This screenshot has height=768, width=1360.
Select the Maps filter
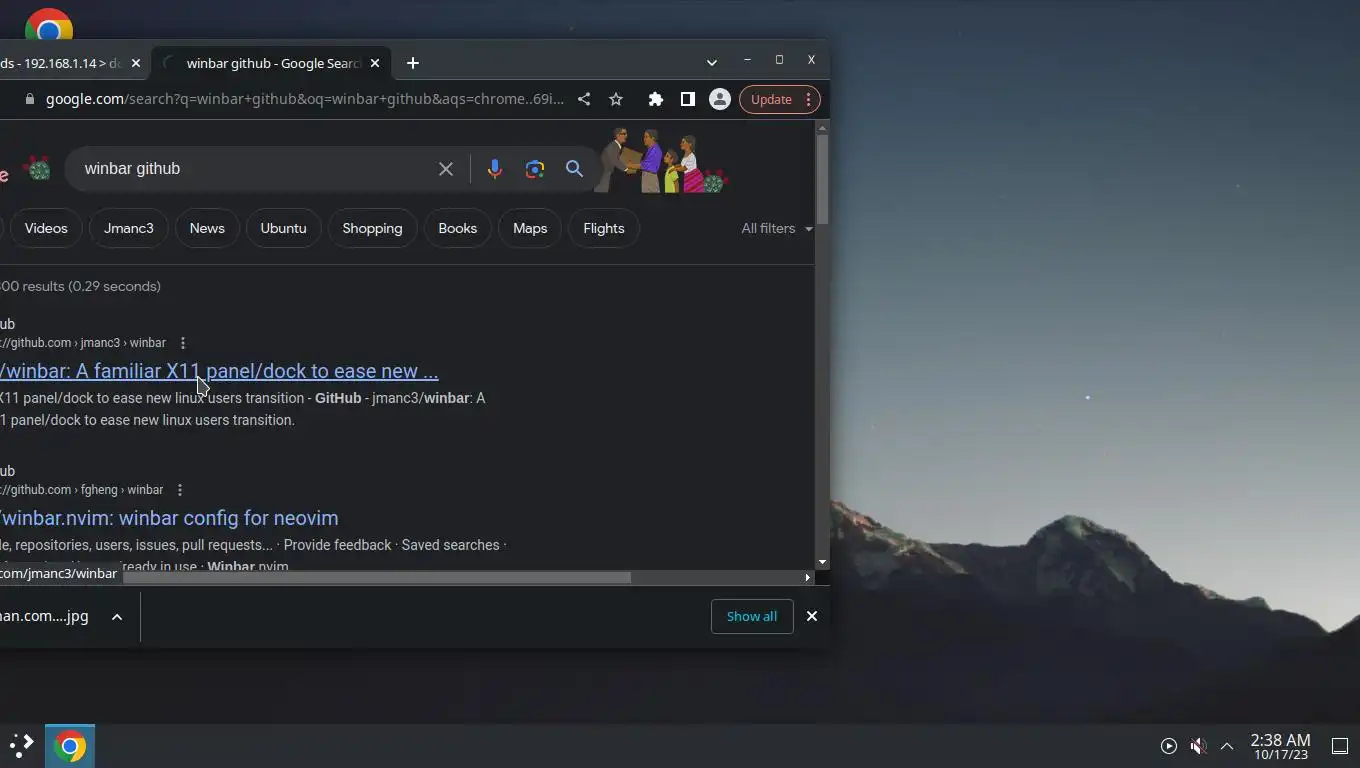point(530,228)
